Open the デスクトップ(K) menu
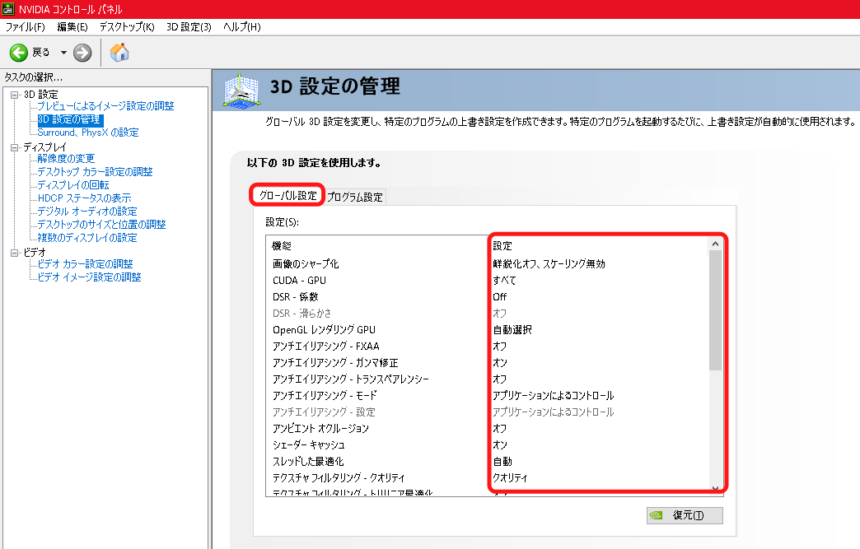Screen dimensions: 860x549 (x=127, y=27)
